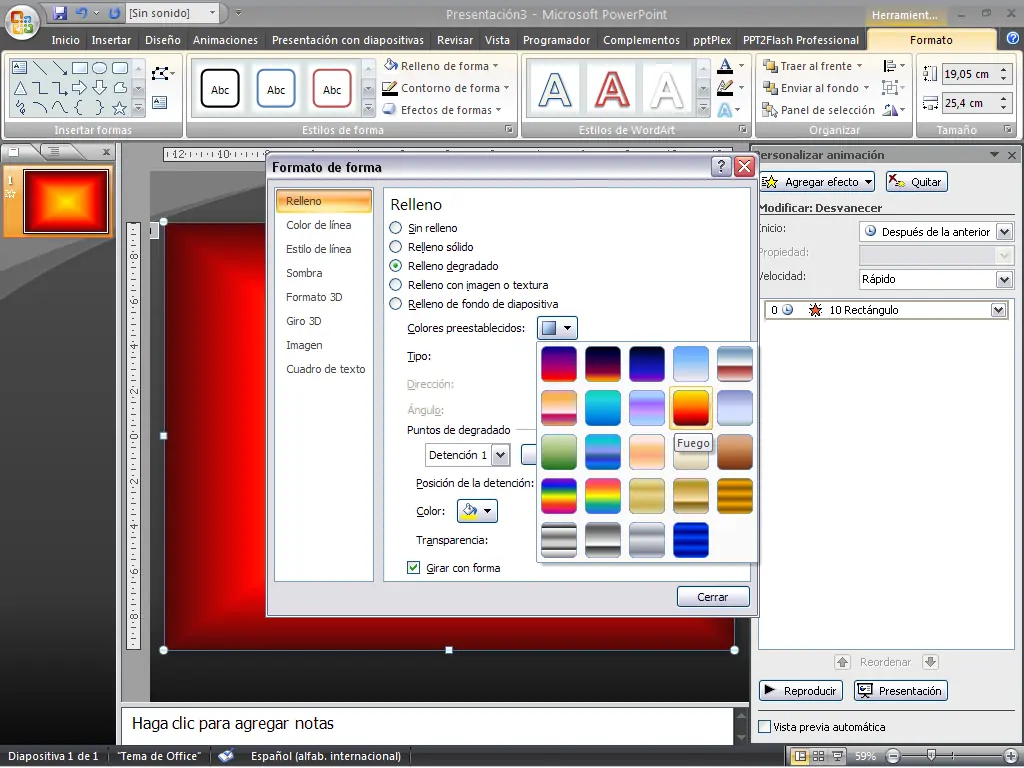
Task: Click the Presentación button in animation pane
Action: [901, 691]
